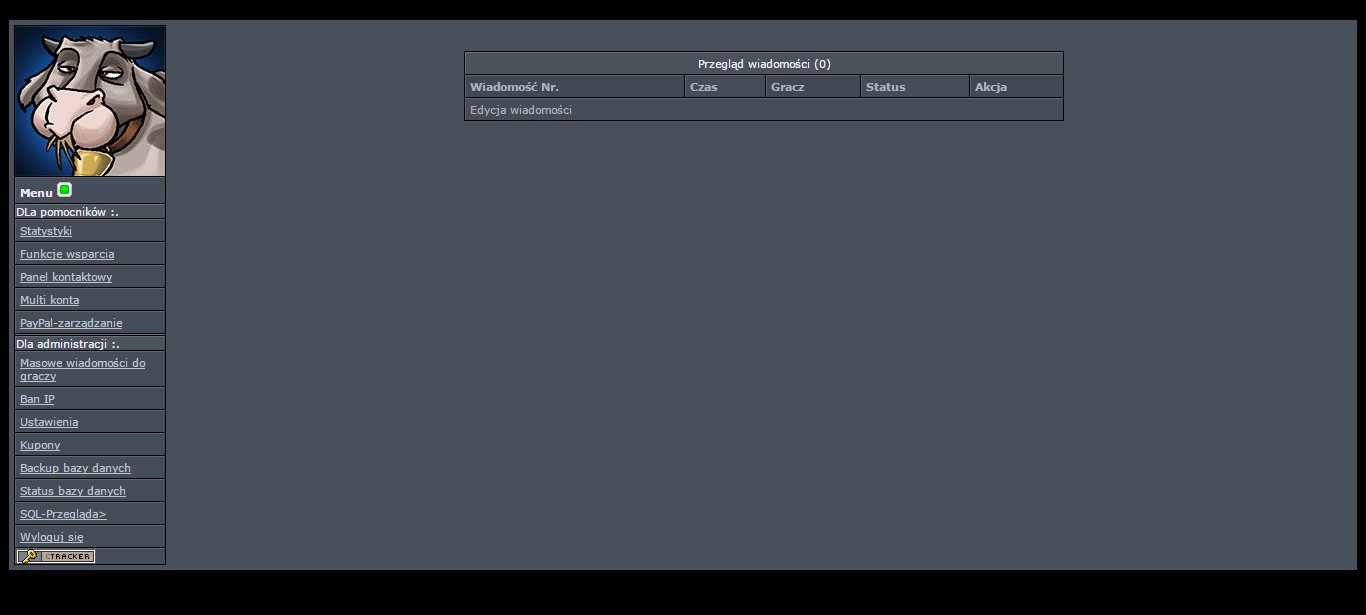1366x615 pixels.
Task: Click the Status column header
Action: point(915,87)
